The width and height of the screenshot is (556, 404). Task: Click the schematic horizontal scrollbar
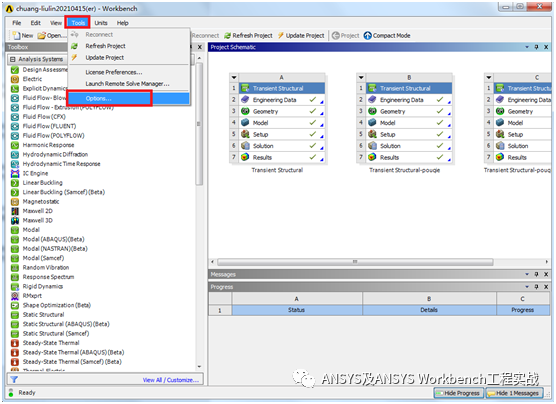(355, 262)
